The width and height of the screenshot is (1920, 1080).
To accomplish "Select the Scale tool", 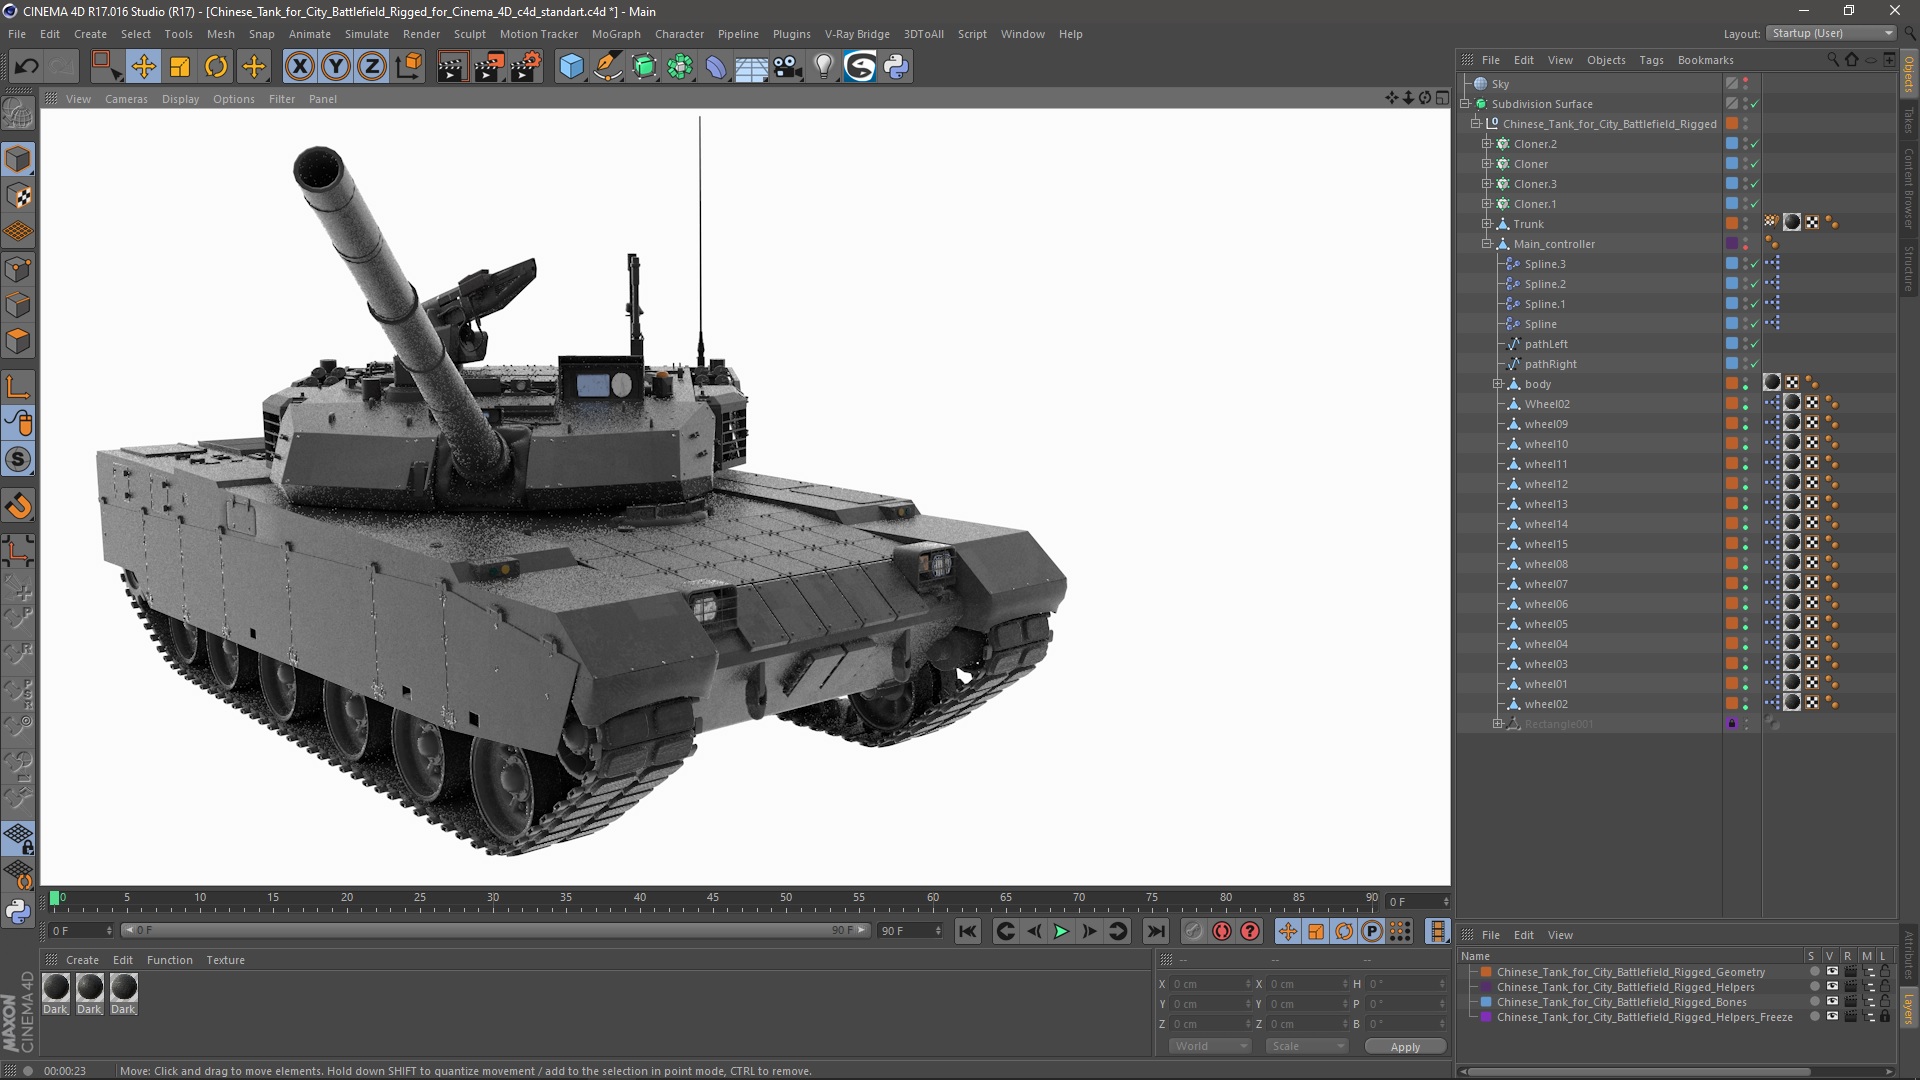I will [180, 67].
